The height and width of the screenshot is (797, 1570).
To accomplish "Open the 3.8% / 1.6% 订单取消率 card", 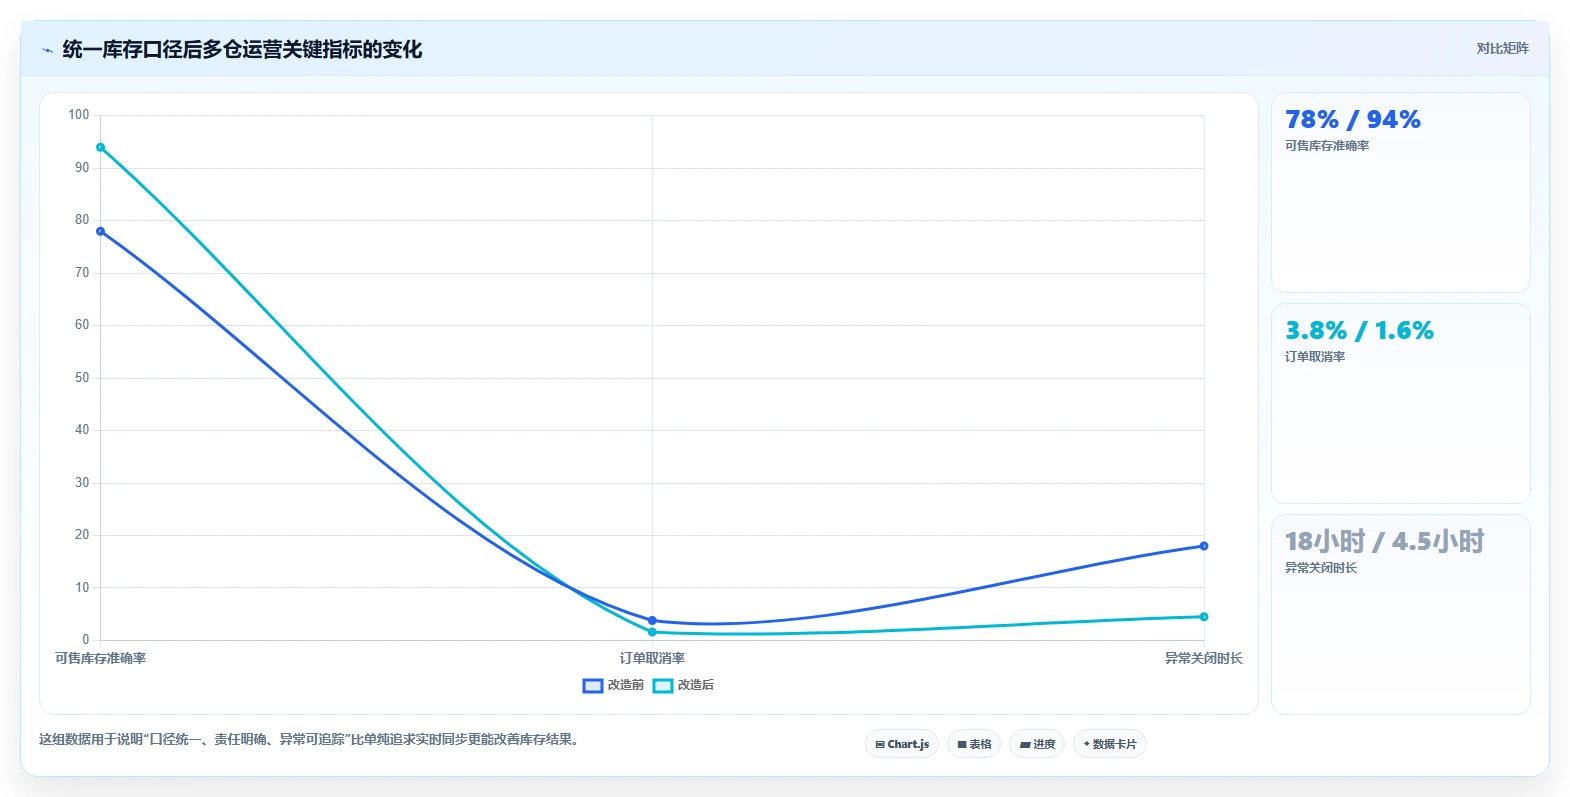I will [x=1400, y=404].
